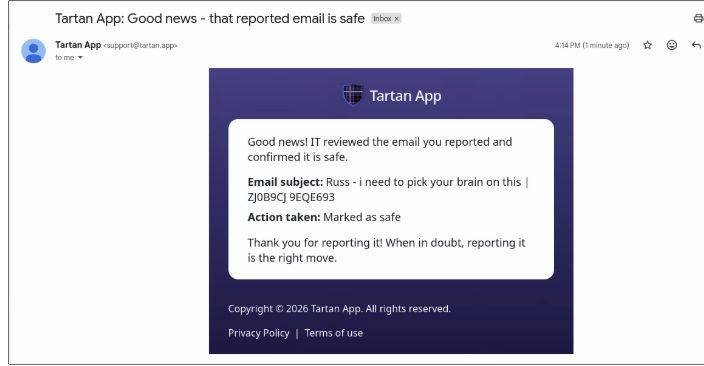Click sender name Tartan App
Image resolution: width=704 pixels, height=366 pixels.
tap(78, 45)
